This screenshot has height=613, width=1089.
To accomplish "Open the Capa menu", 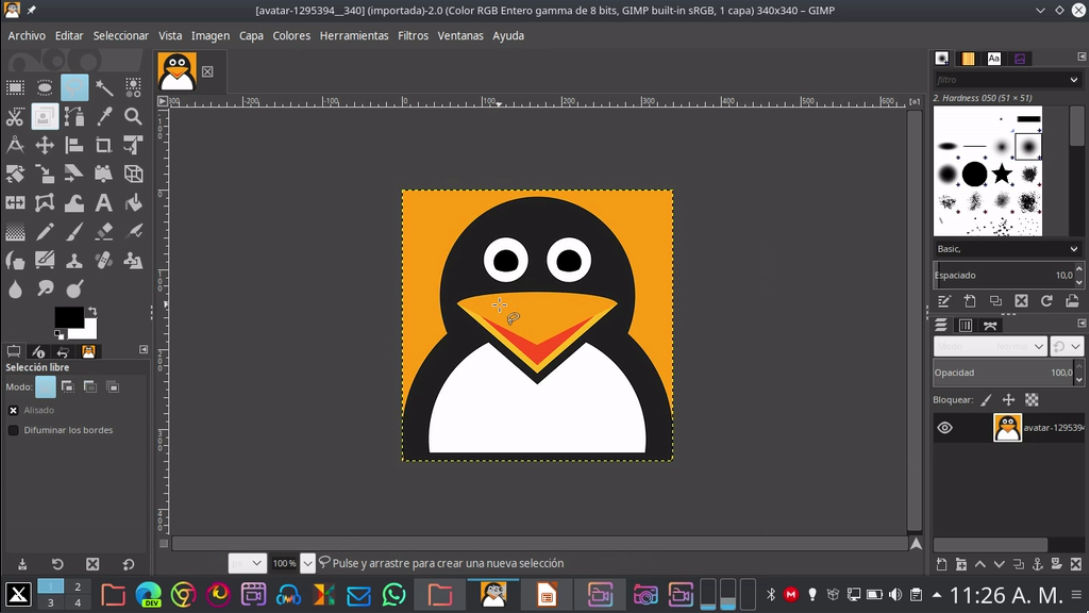I will coord(251,35).
